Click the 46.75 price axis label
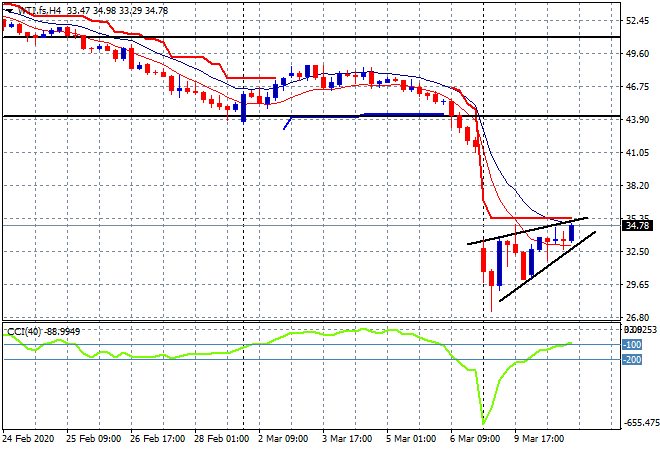660x450 pixels. point(637,86)
